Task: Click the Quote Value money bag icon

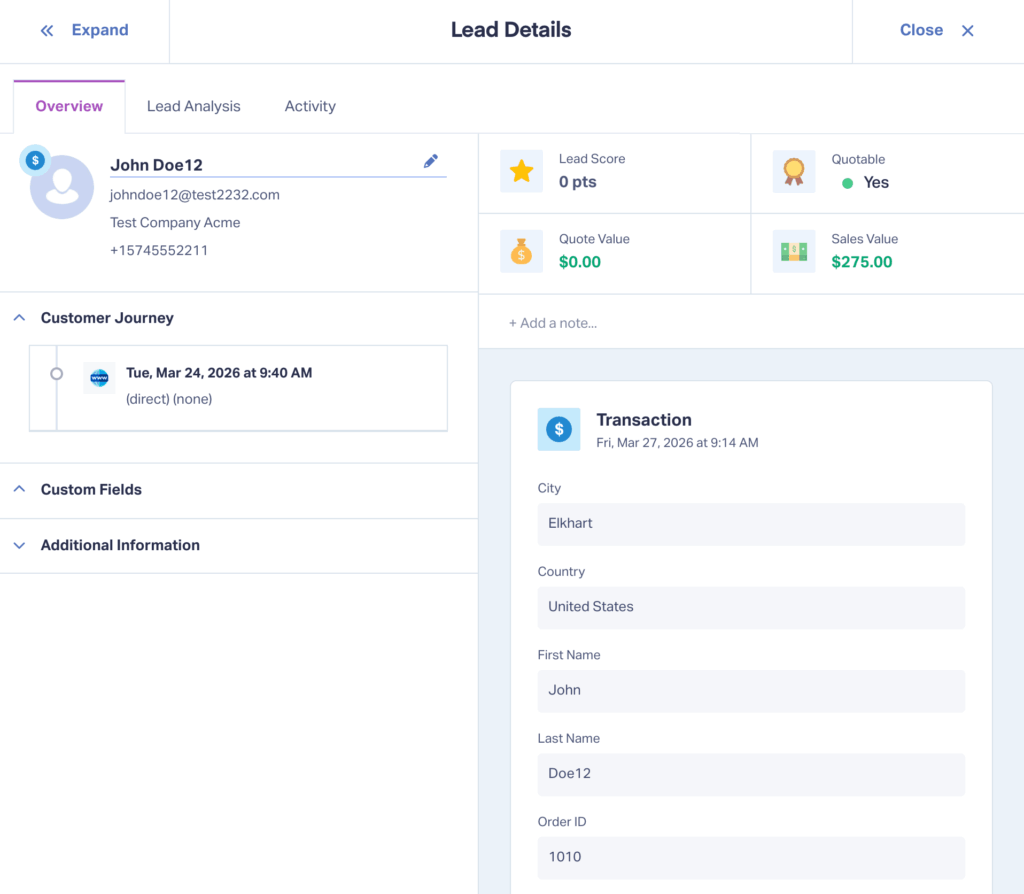Action: pos(520,252)
